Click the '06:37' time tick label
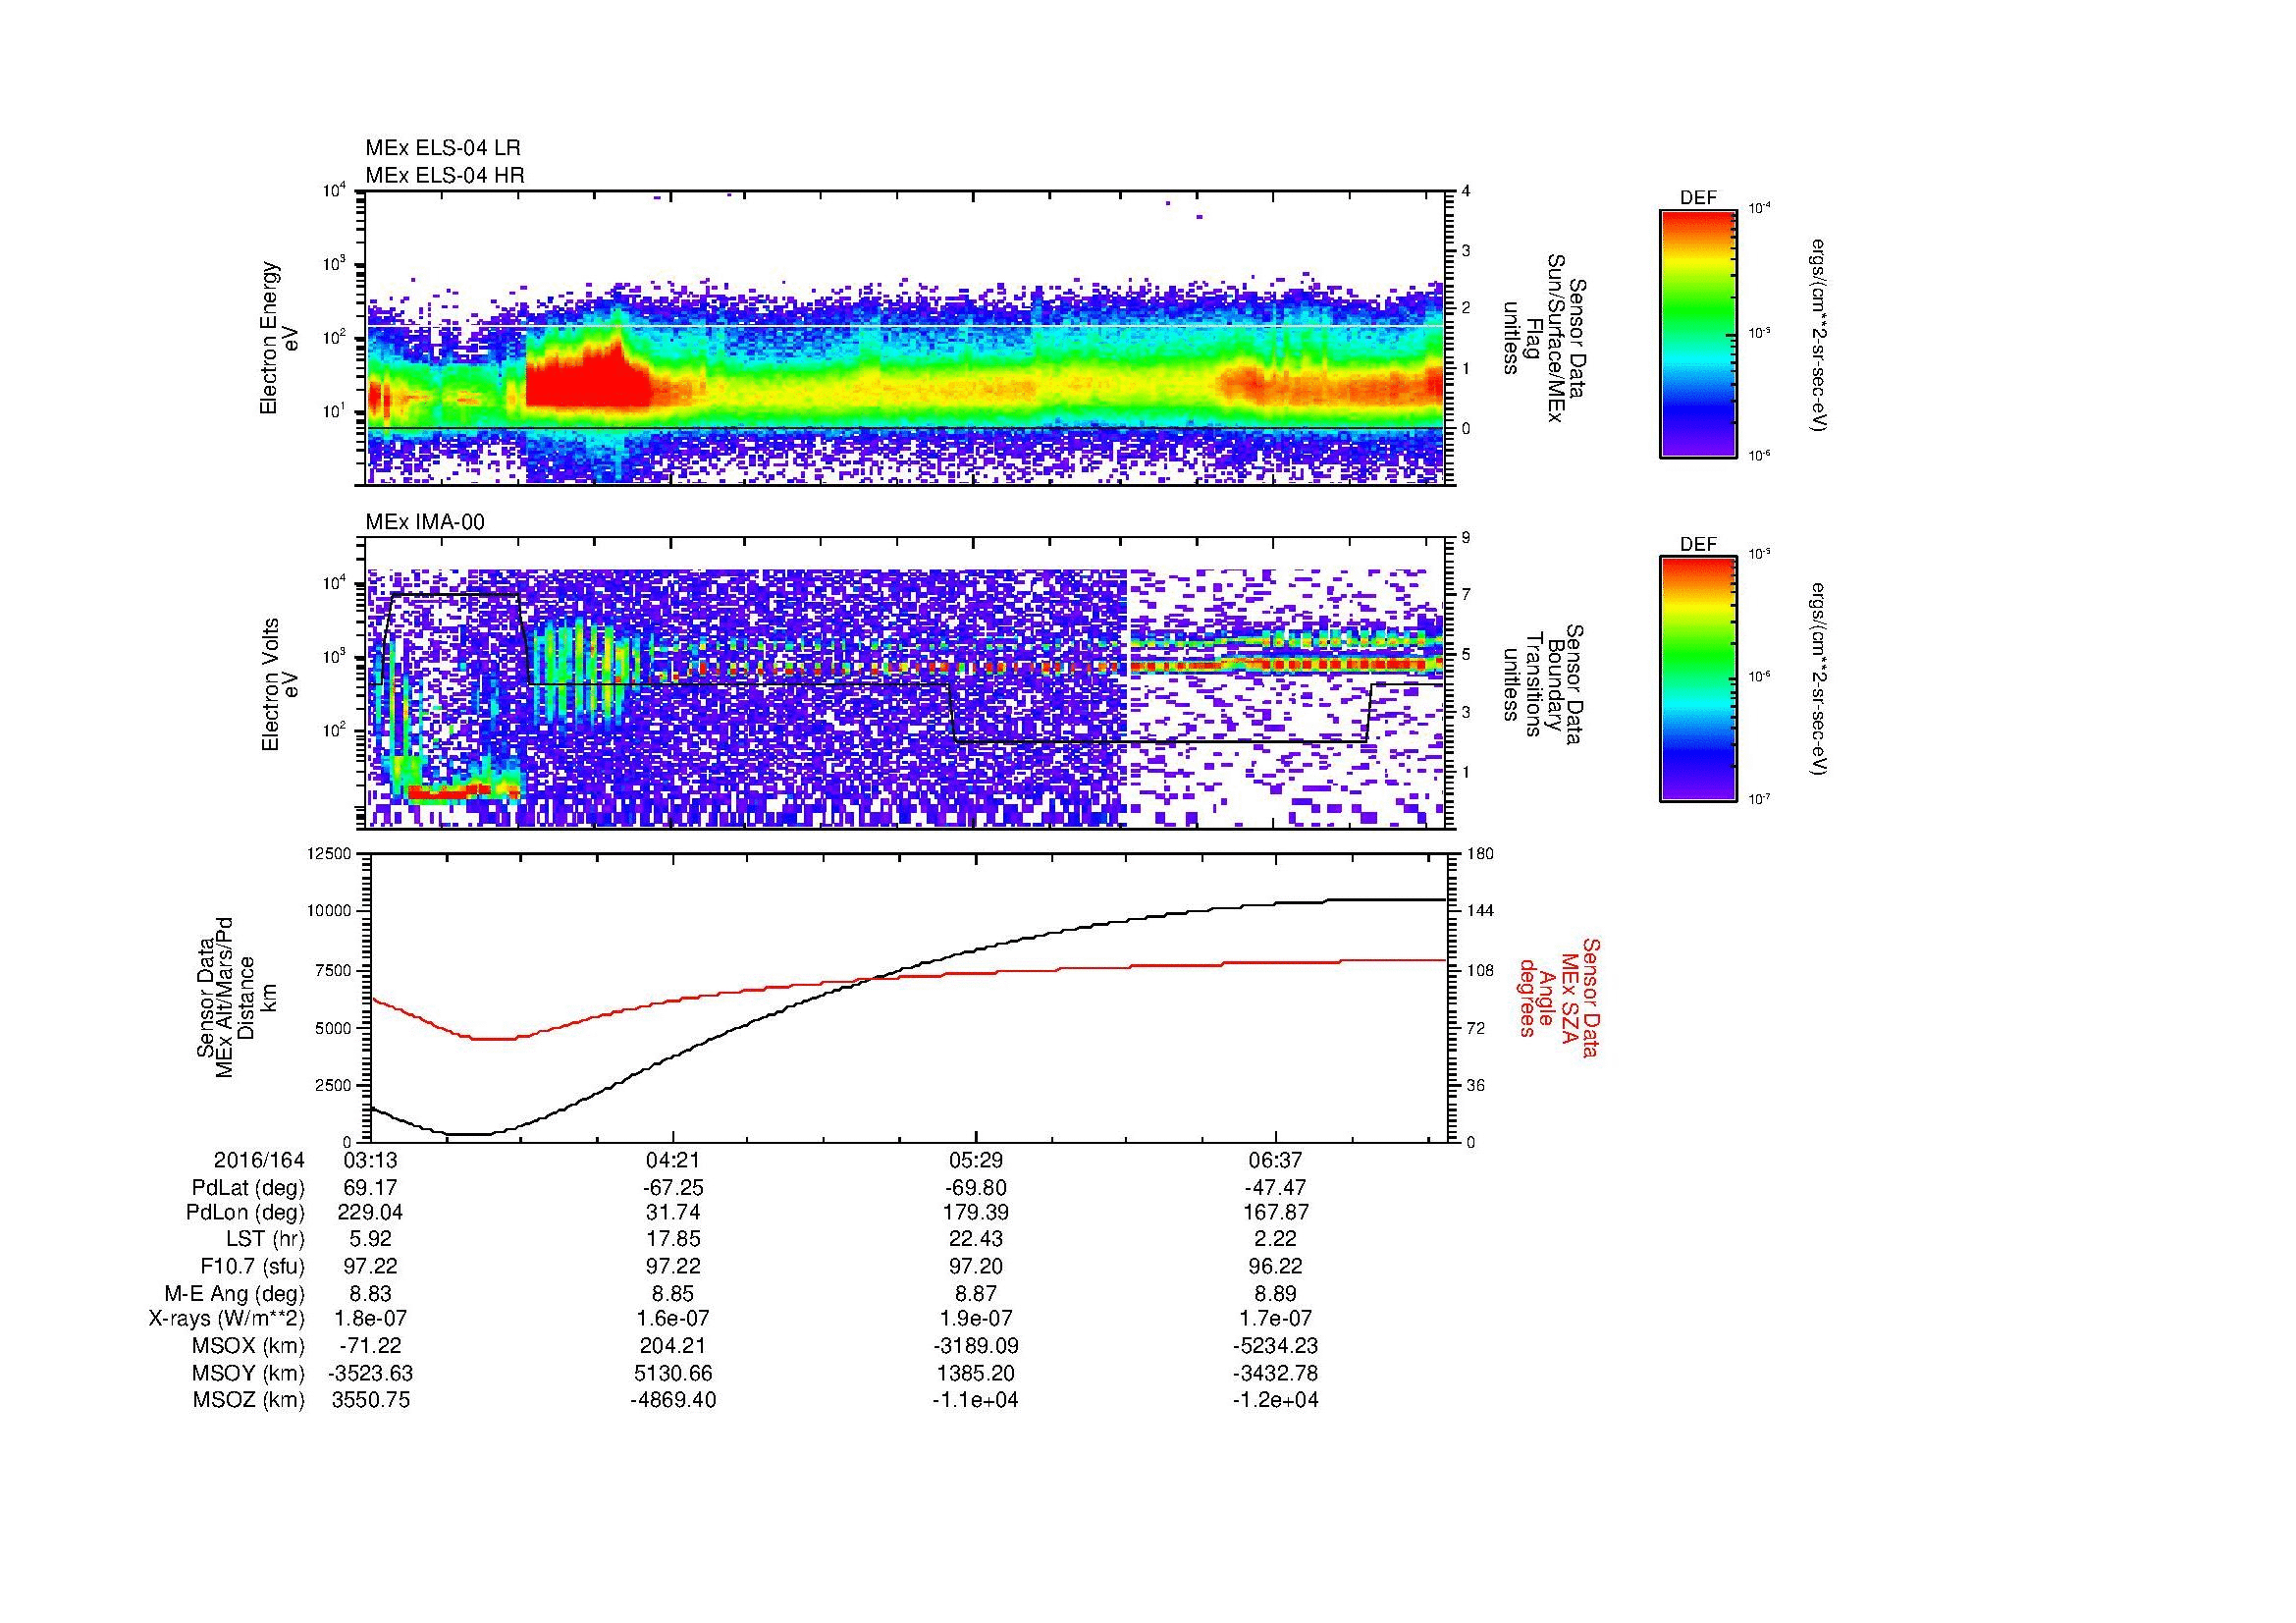This screenshot has height=1623, width=2296. [1276, 1161]
